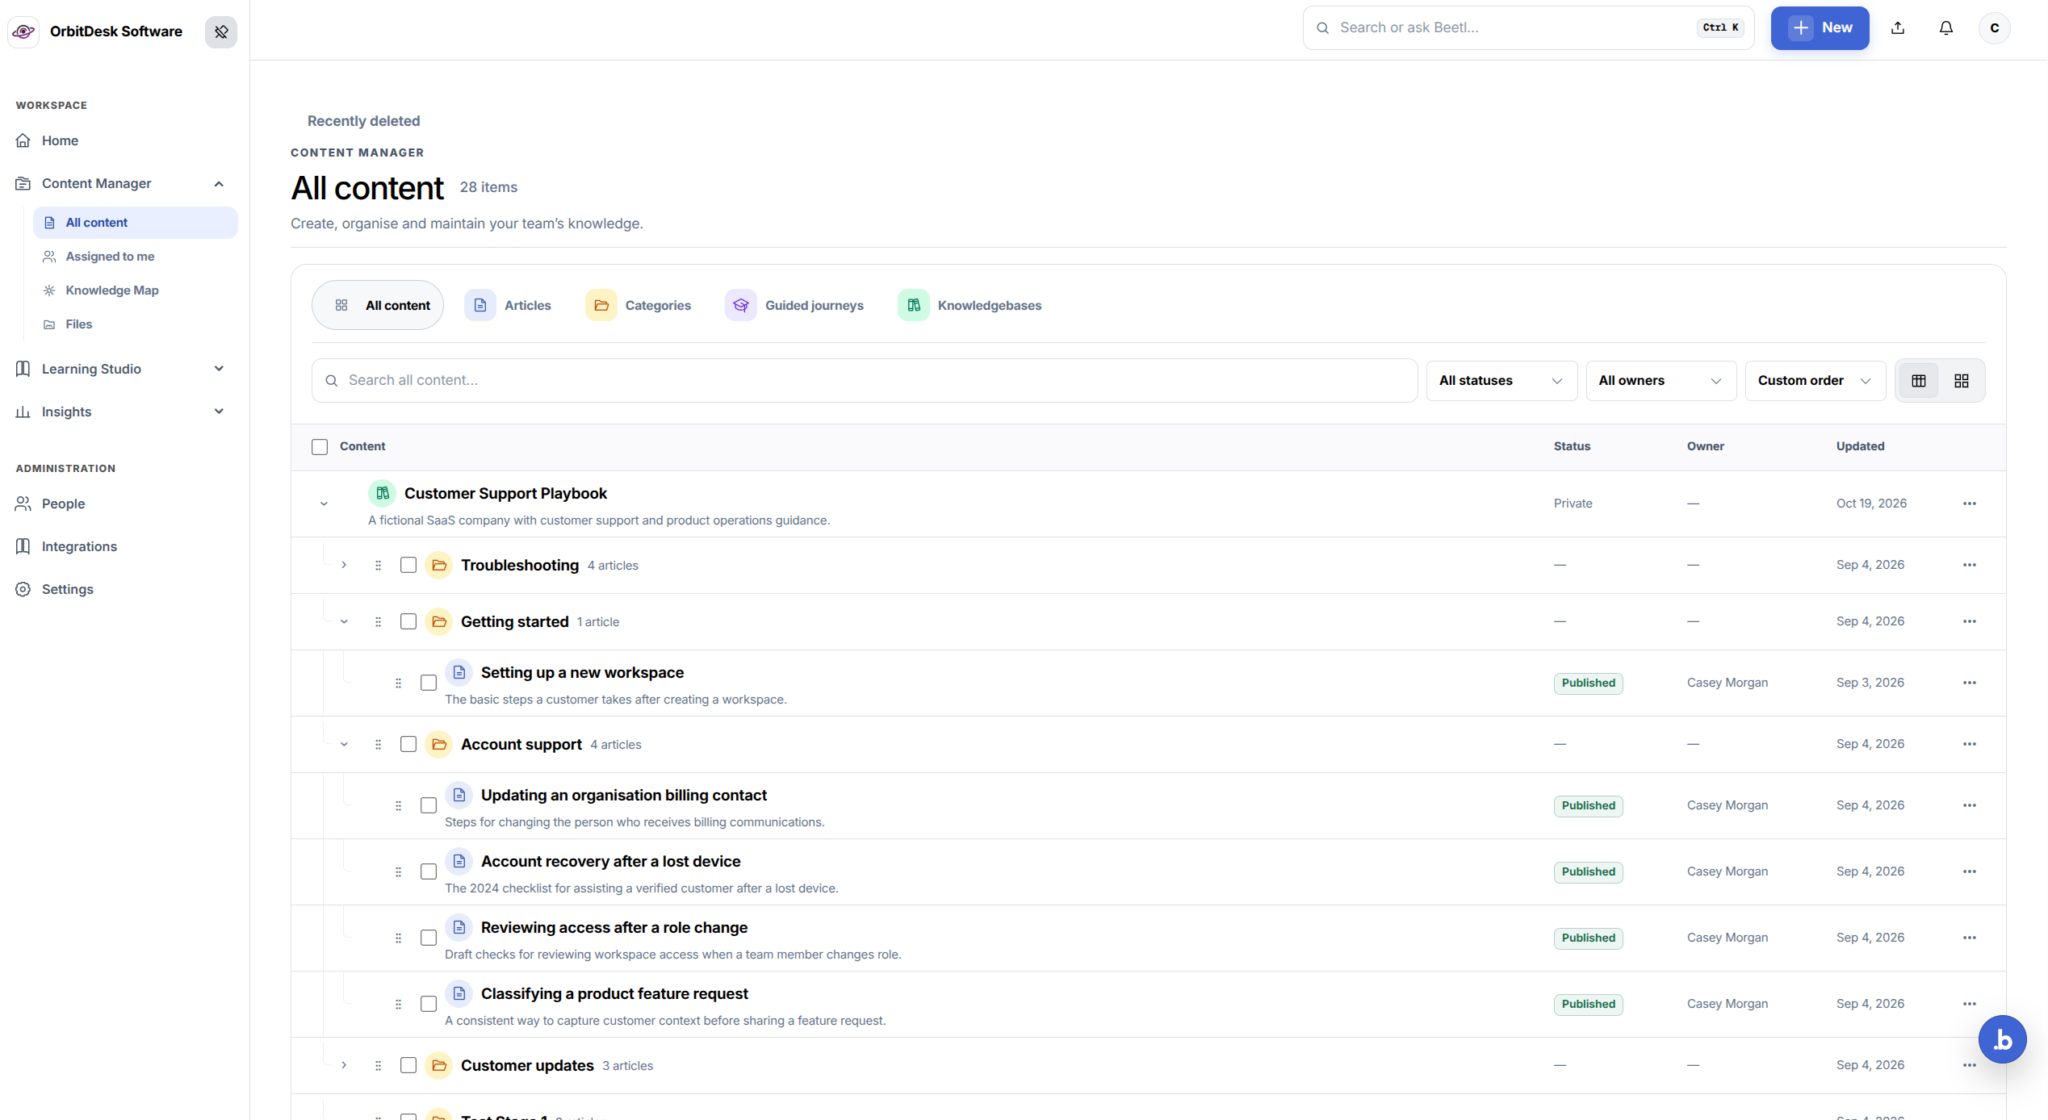This screenshot has width=2048, height=1120.
Task: Open Beetl chat assistant bubble
Action: 2002,1039
